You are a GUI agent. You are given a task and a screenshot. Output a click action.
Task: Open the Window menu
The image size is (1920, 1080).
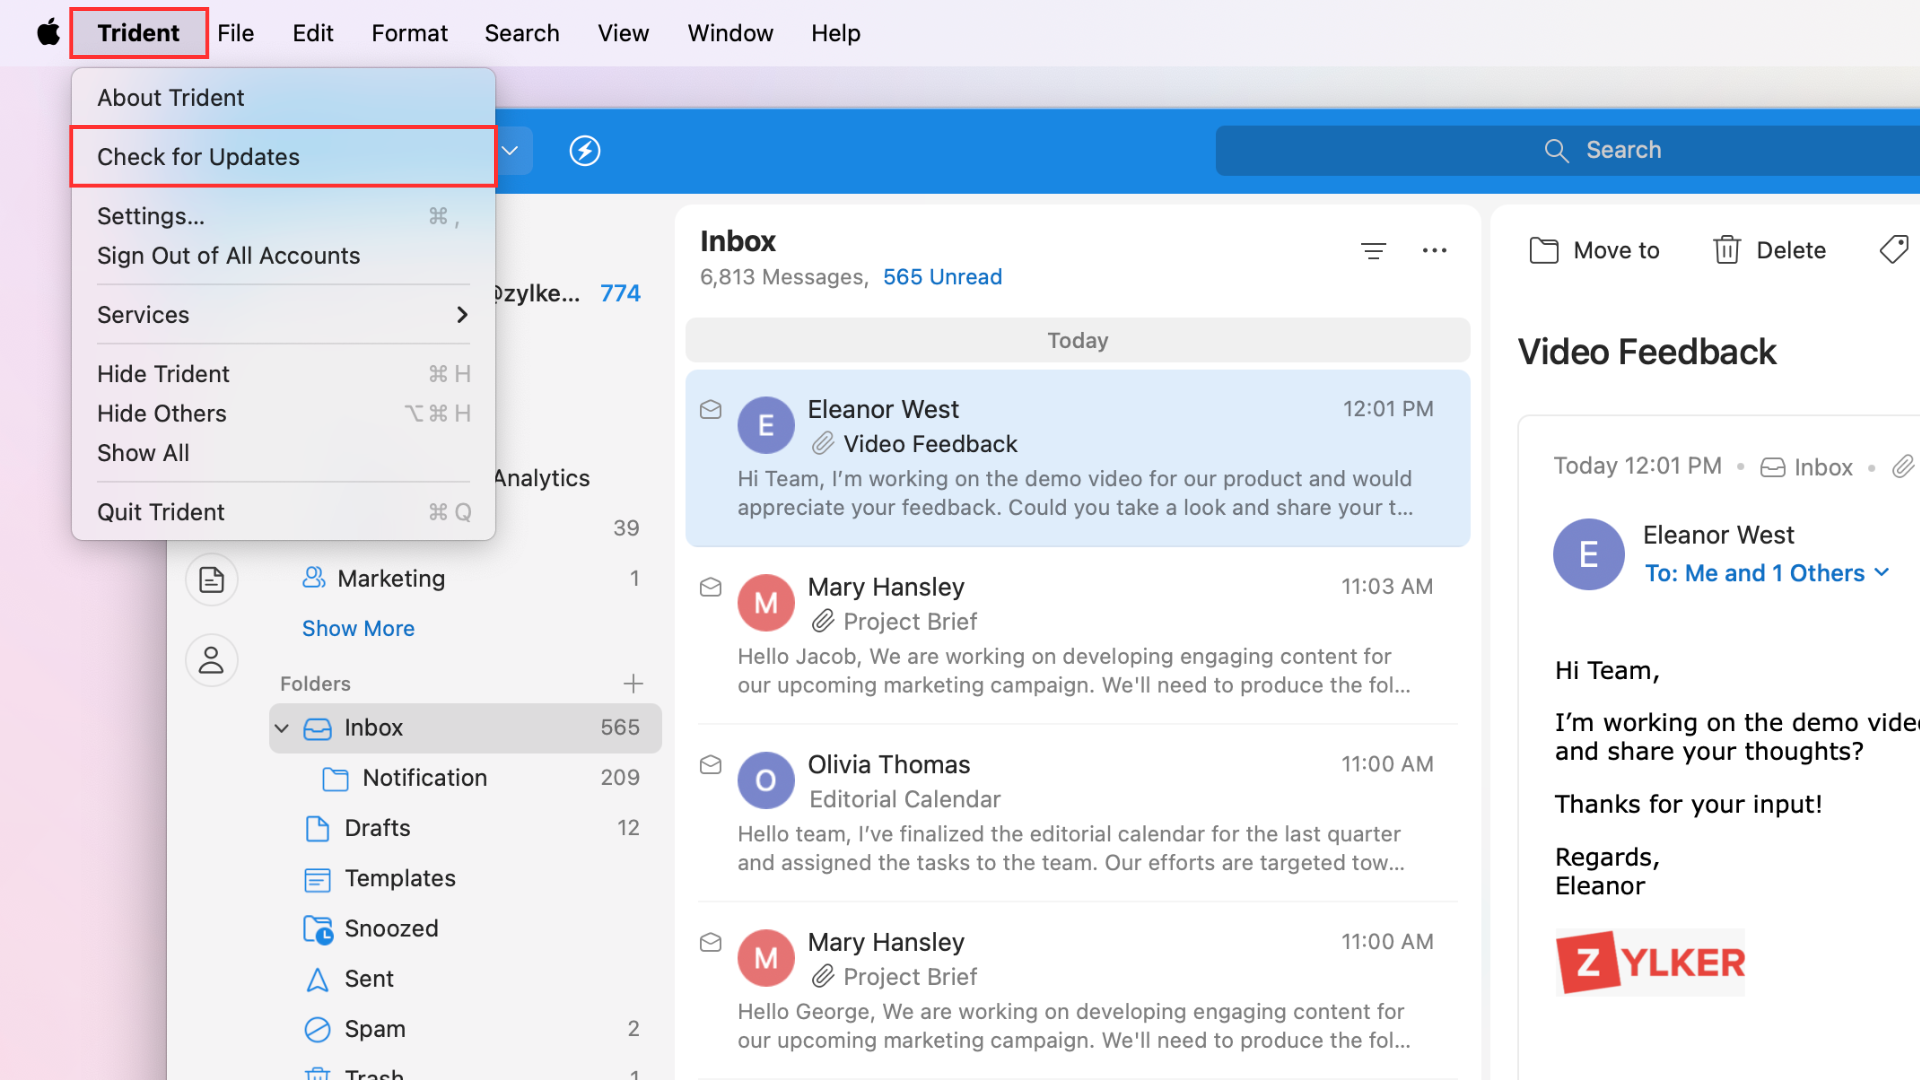pyautogui.click(x=730, y=33)
